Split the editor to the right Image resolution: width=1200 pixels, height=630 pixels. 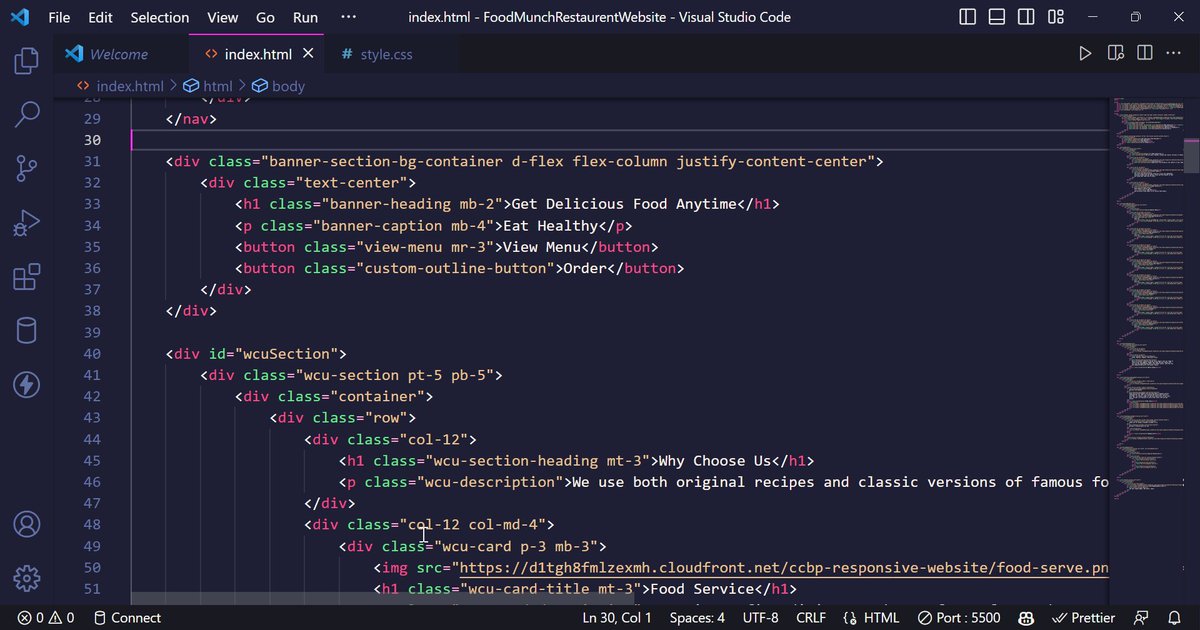pos(1145,54)
